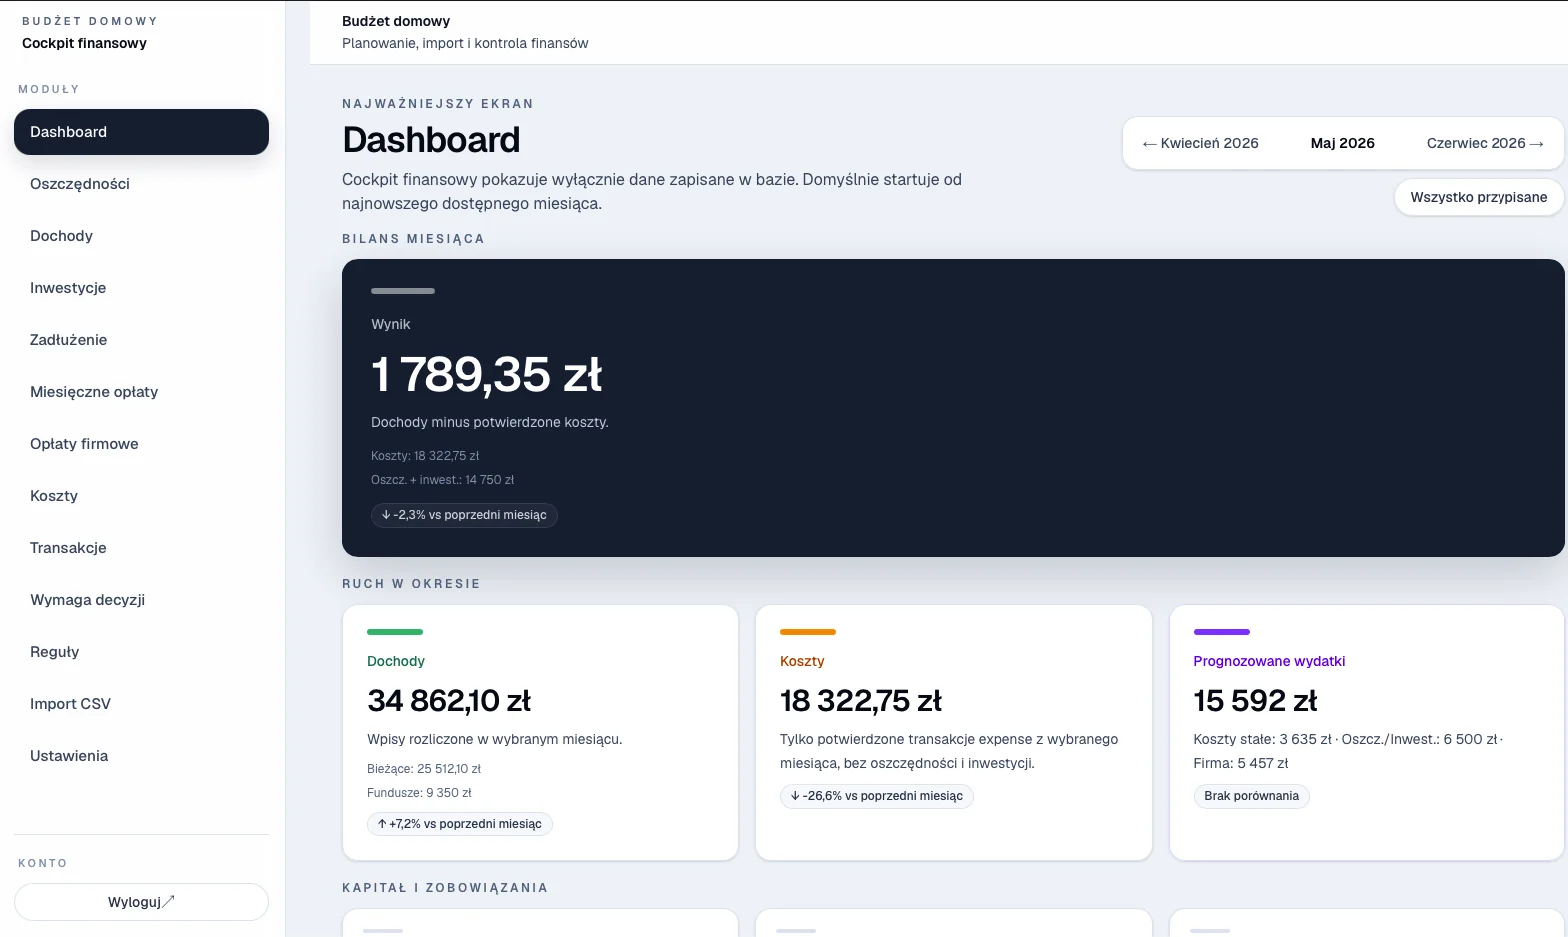This screenshot has width=1568, height=937.
Task: Go to Import CSV
Action: click(x=141, y=704)
